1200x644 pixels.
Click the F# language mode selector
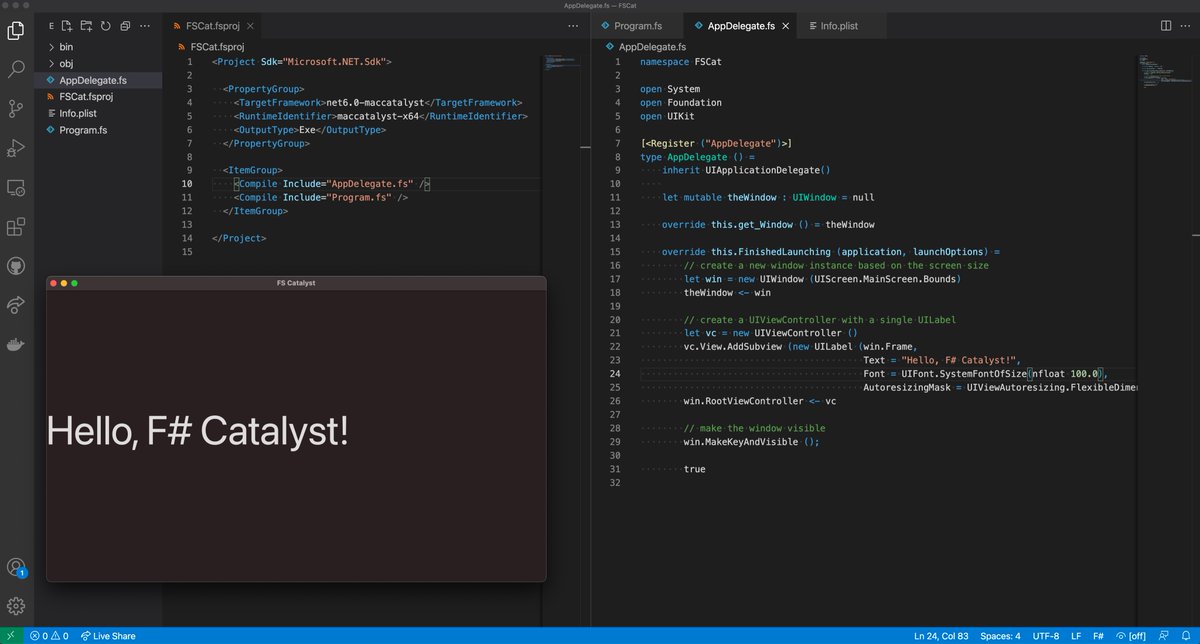1098,636
